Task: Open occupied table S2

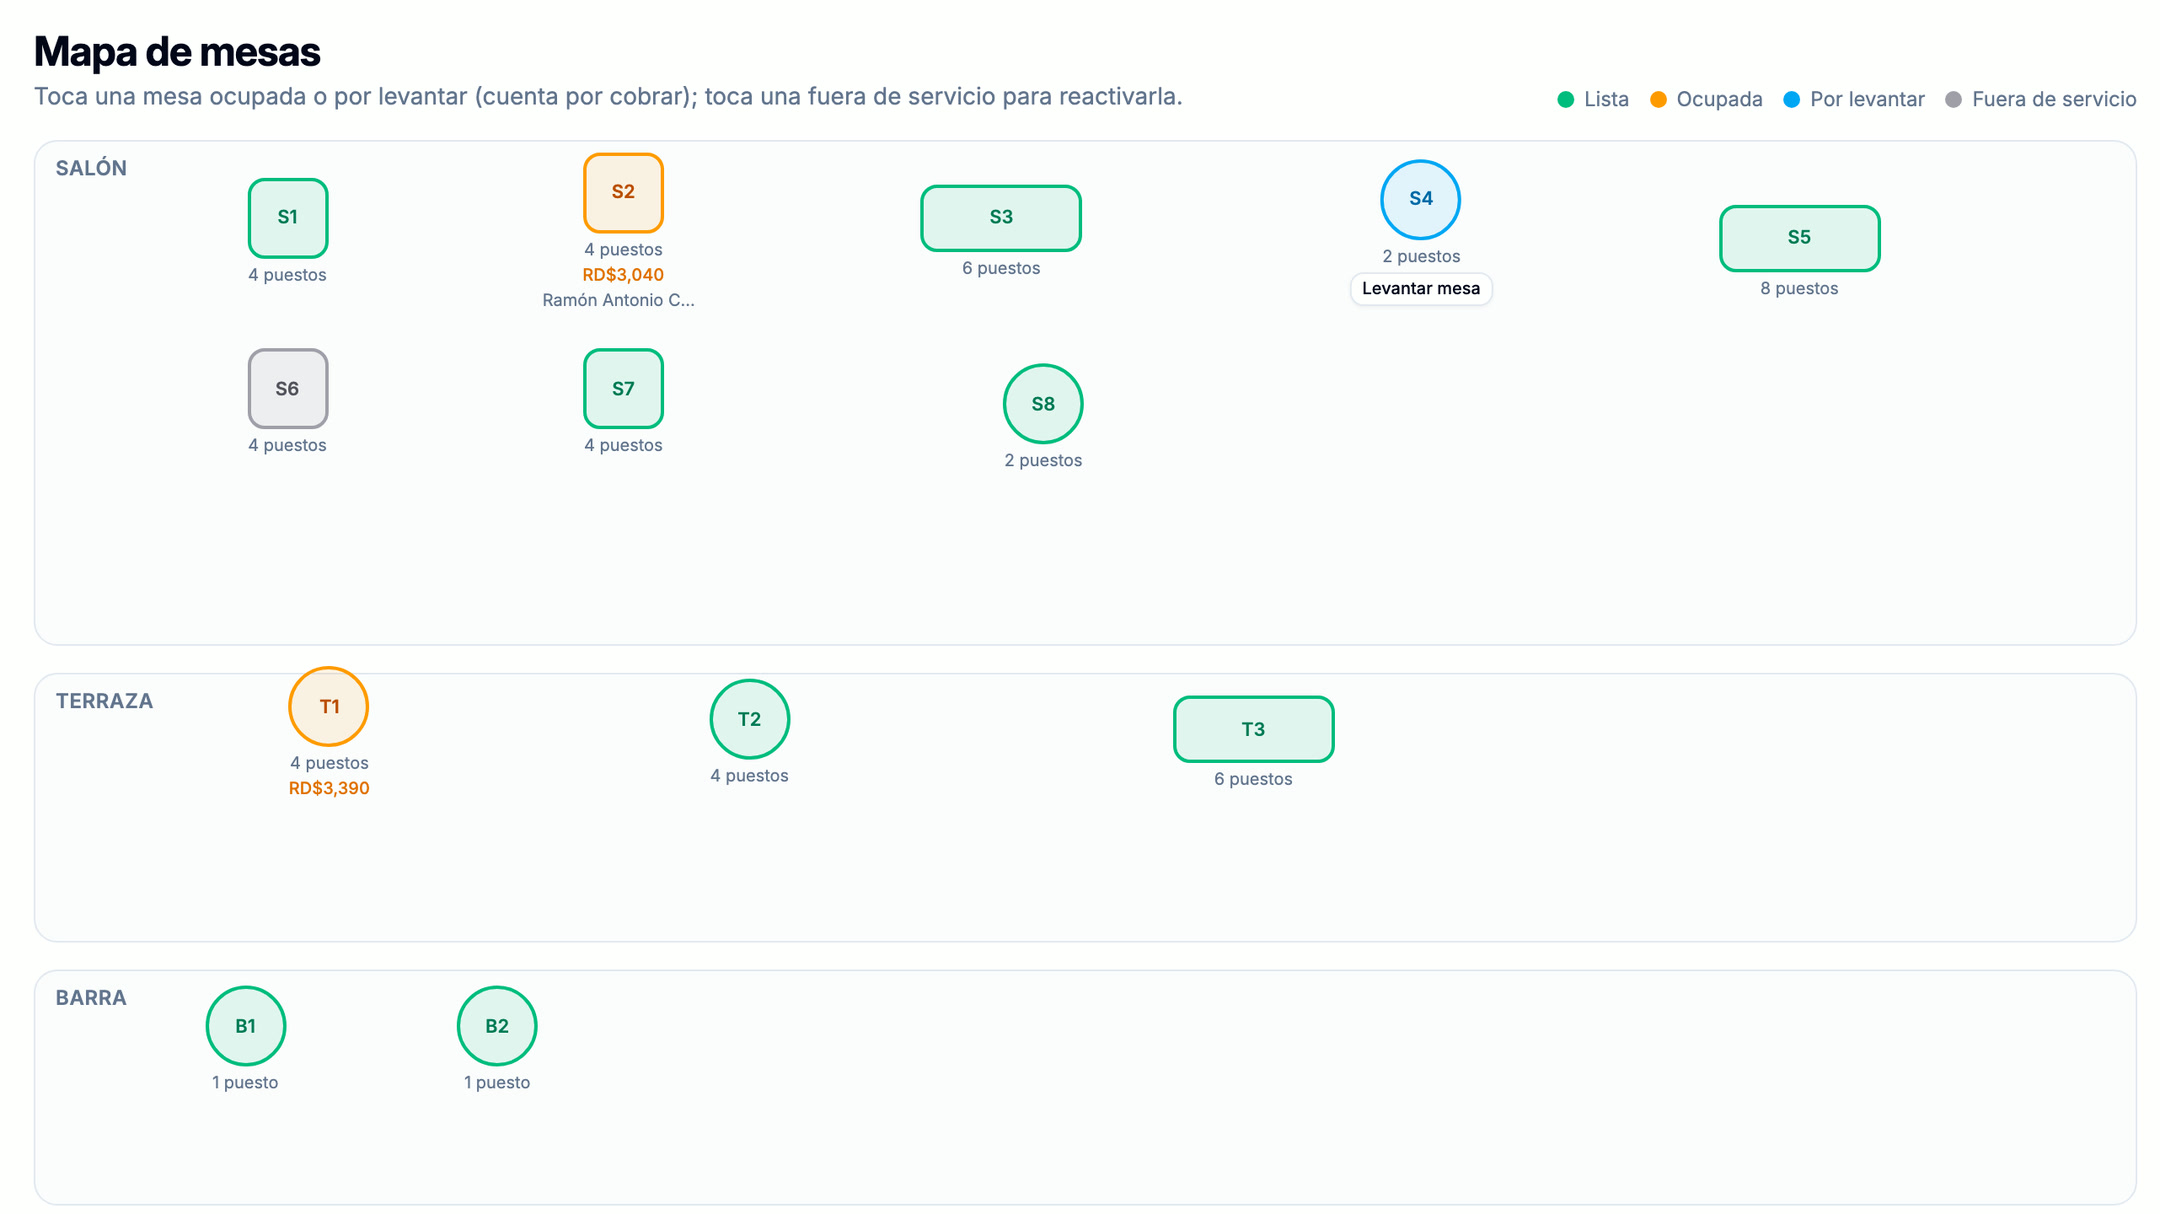Action: (623, 193)
